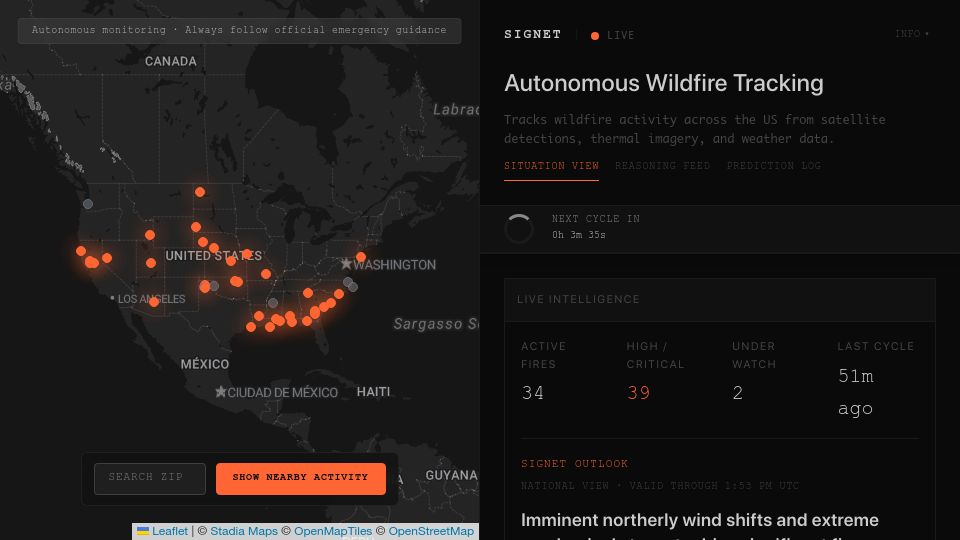
Task: Open the Leaflet attribution link
Action: [170, 531]
